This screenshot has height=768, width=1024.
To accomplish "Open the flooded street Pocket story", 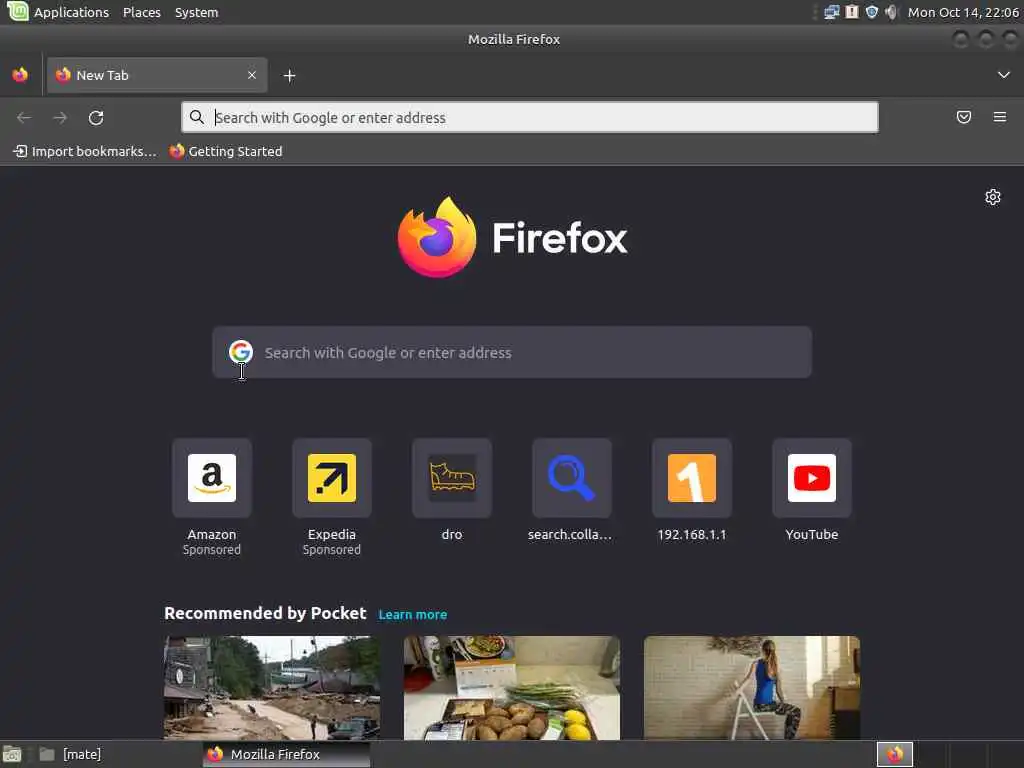I will click(272, 688).
